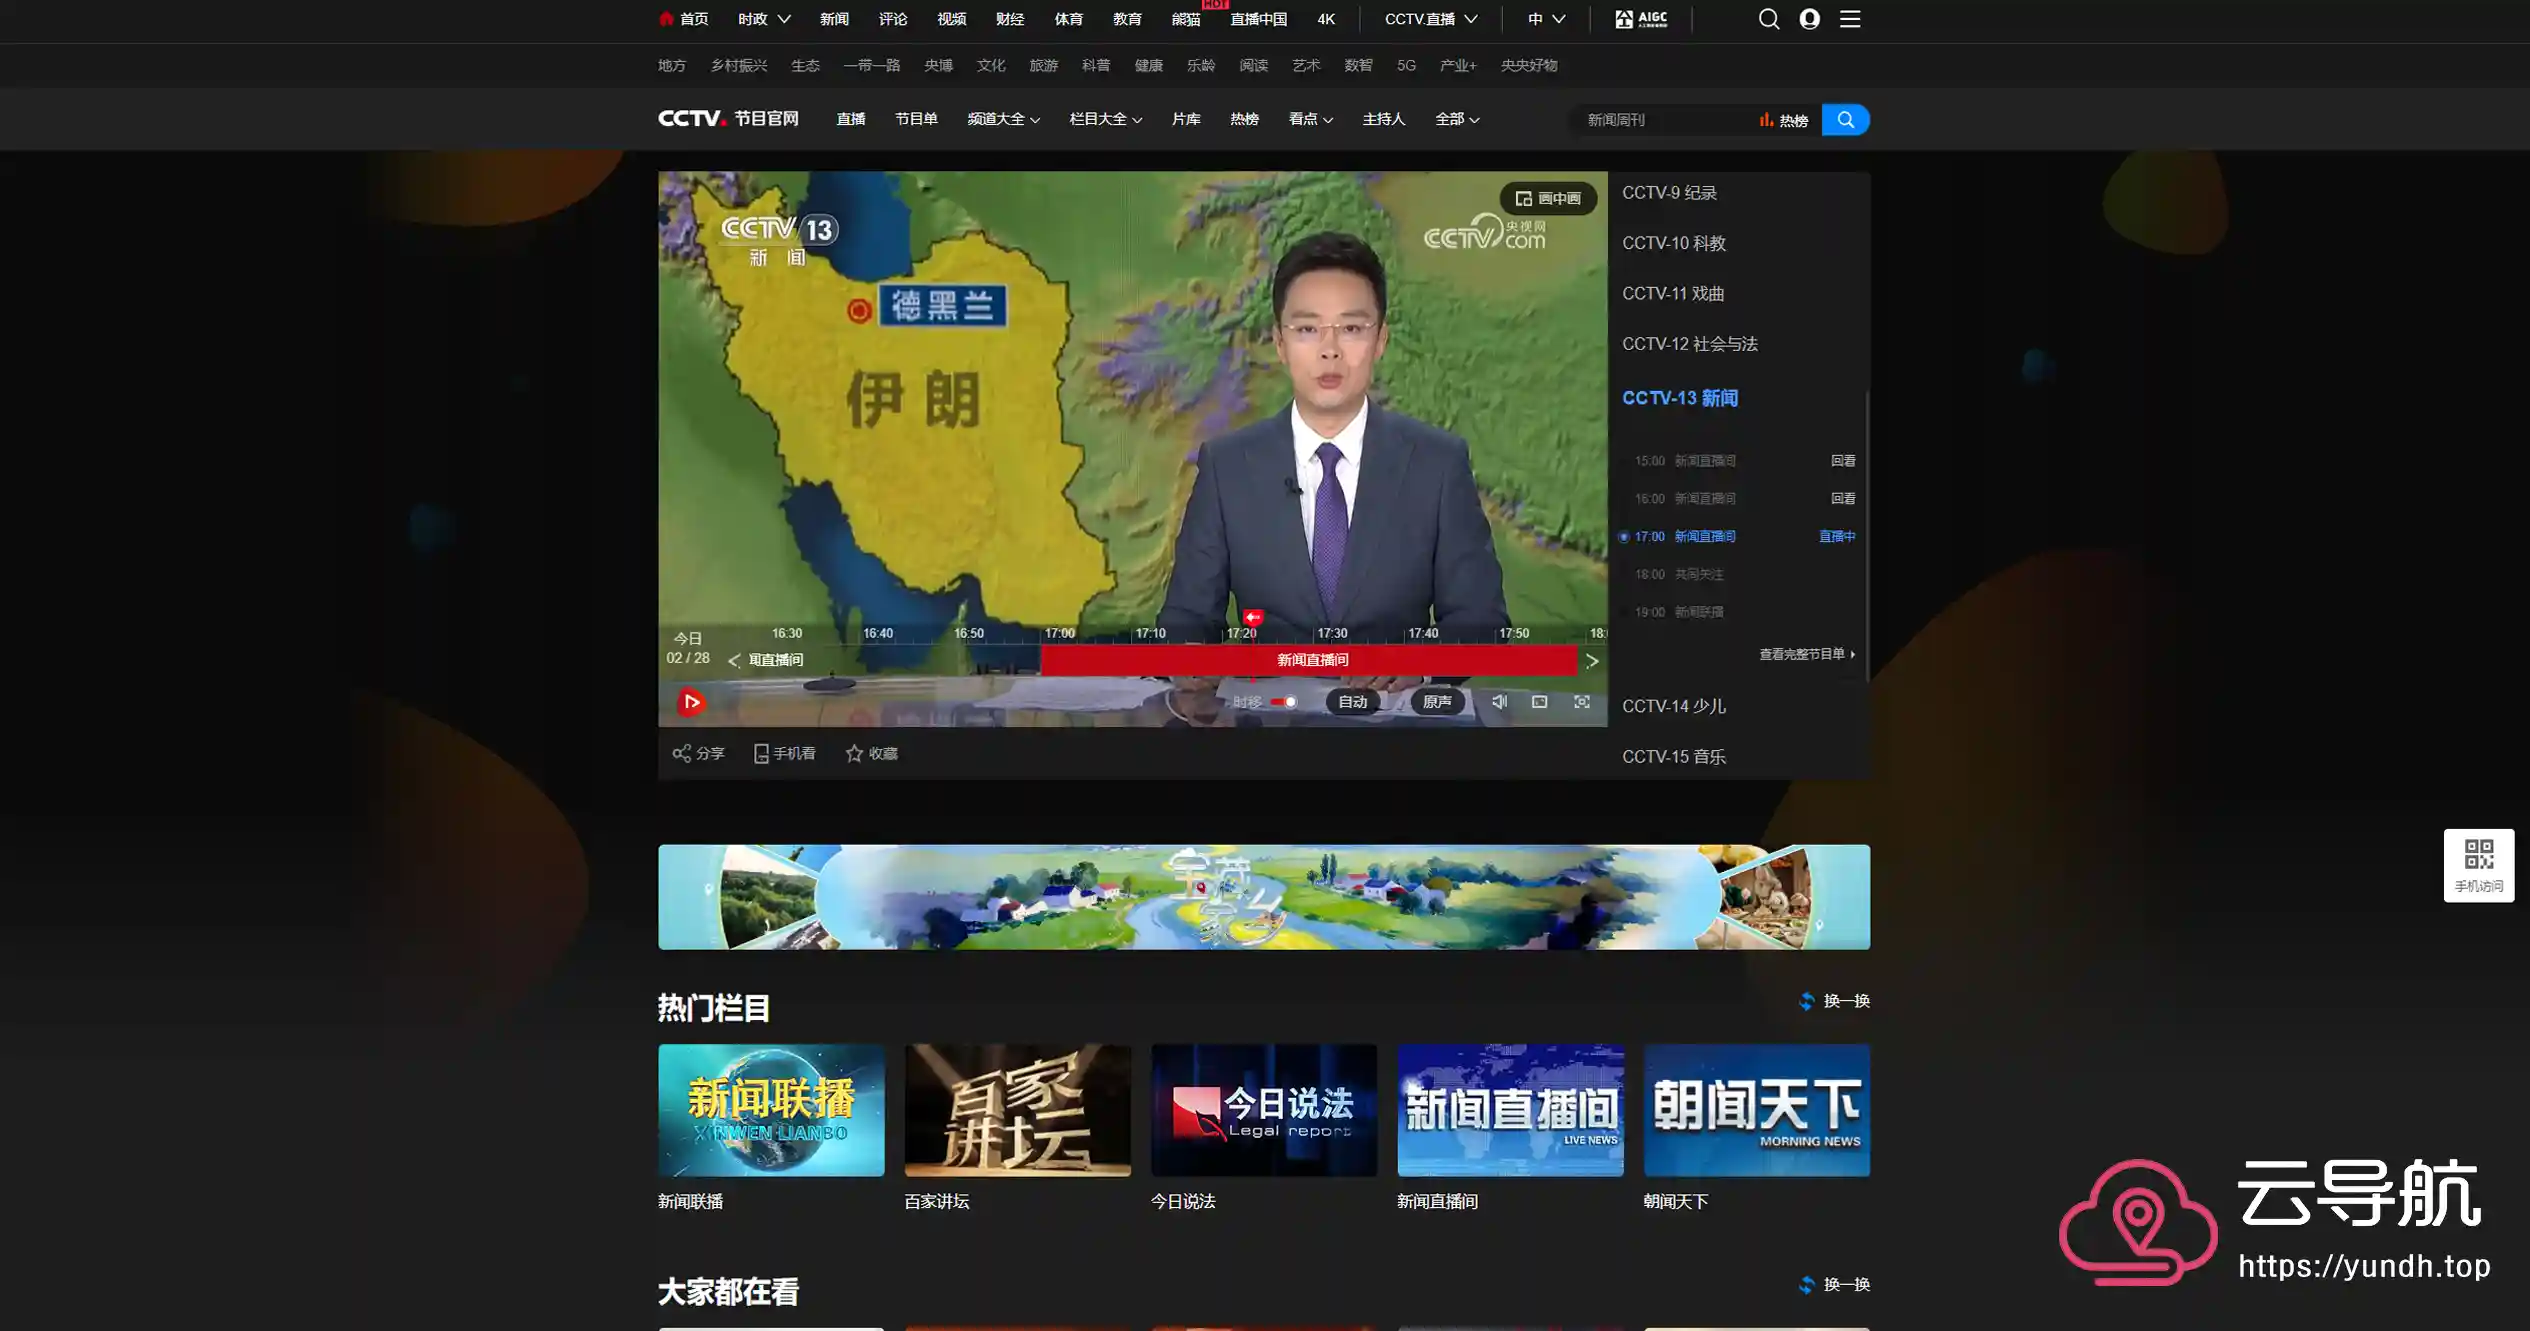
Task: Click the widescreen theater mode icon
Action: [x=1540, y=702]
